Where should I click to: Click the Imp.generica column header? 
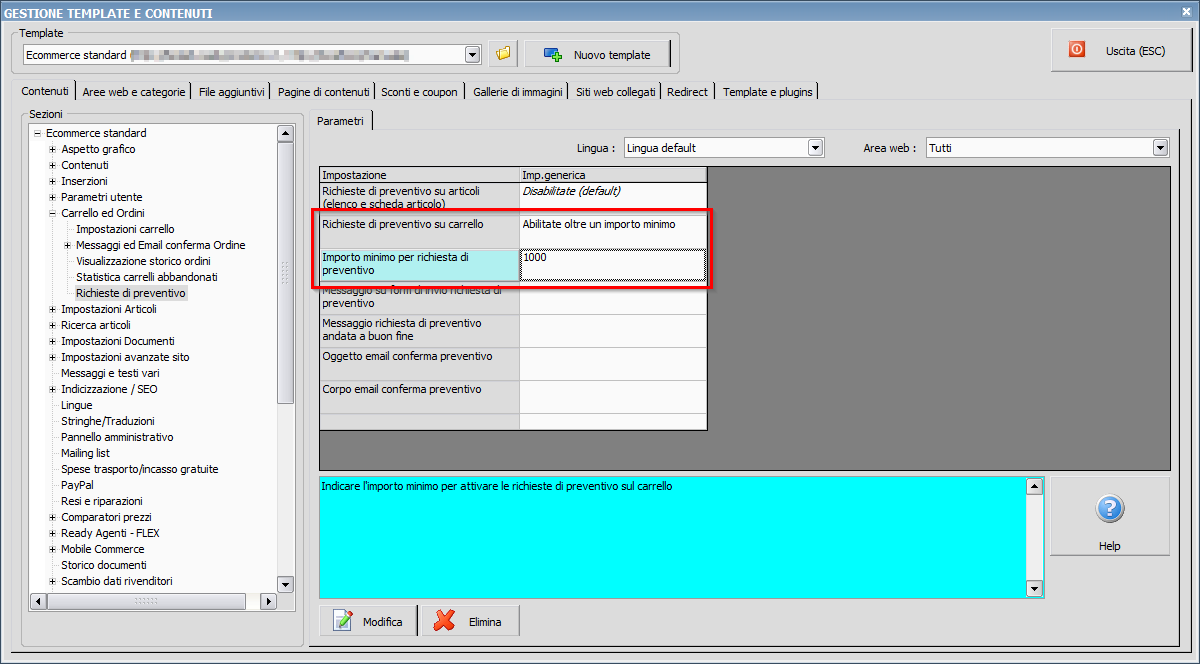pos(613,175)
